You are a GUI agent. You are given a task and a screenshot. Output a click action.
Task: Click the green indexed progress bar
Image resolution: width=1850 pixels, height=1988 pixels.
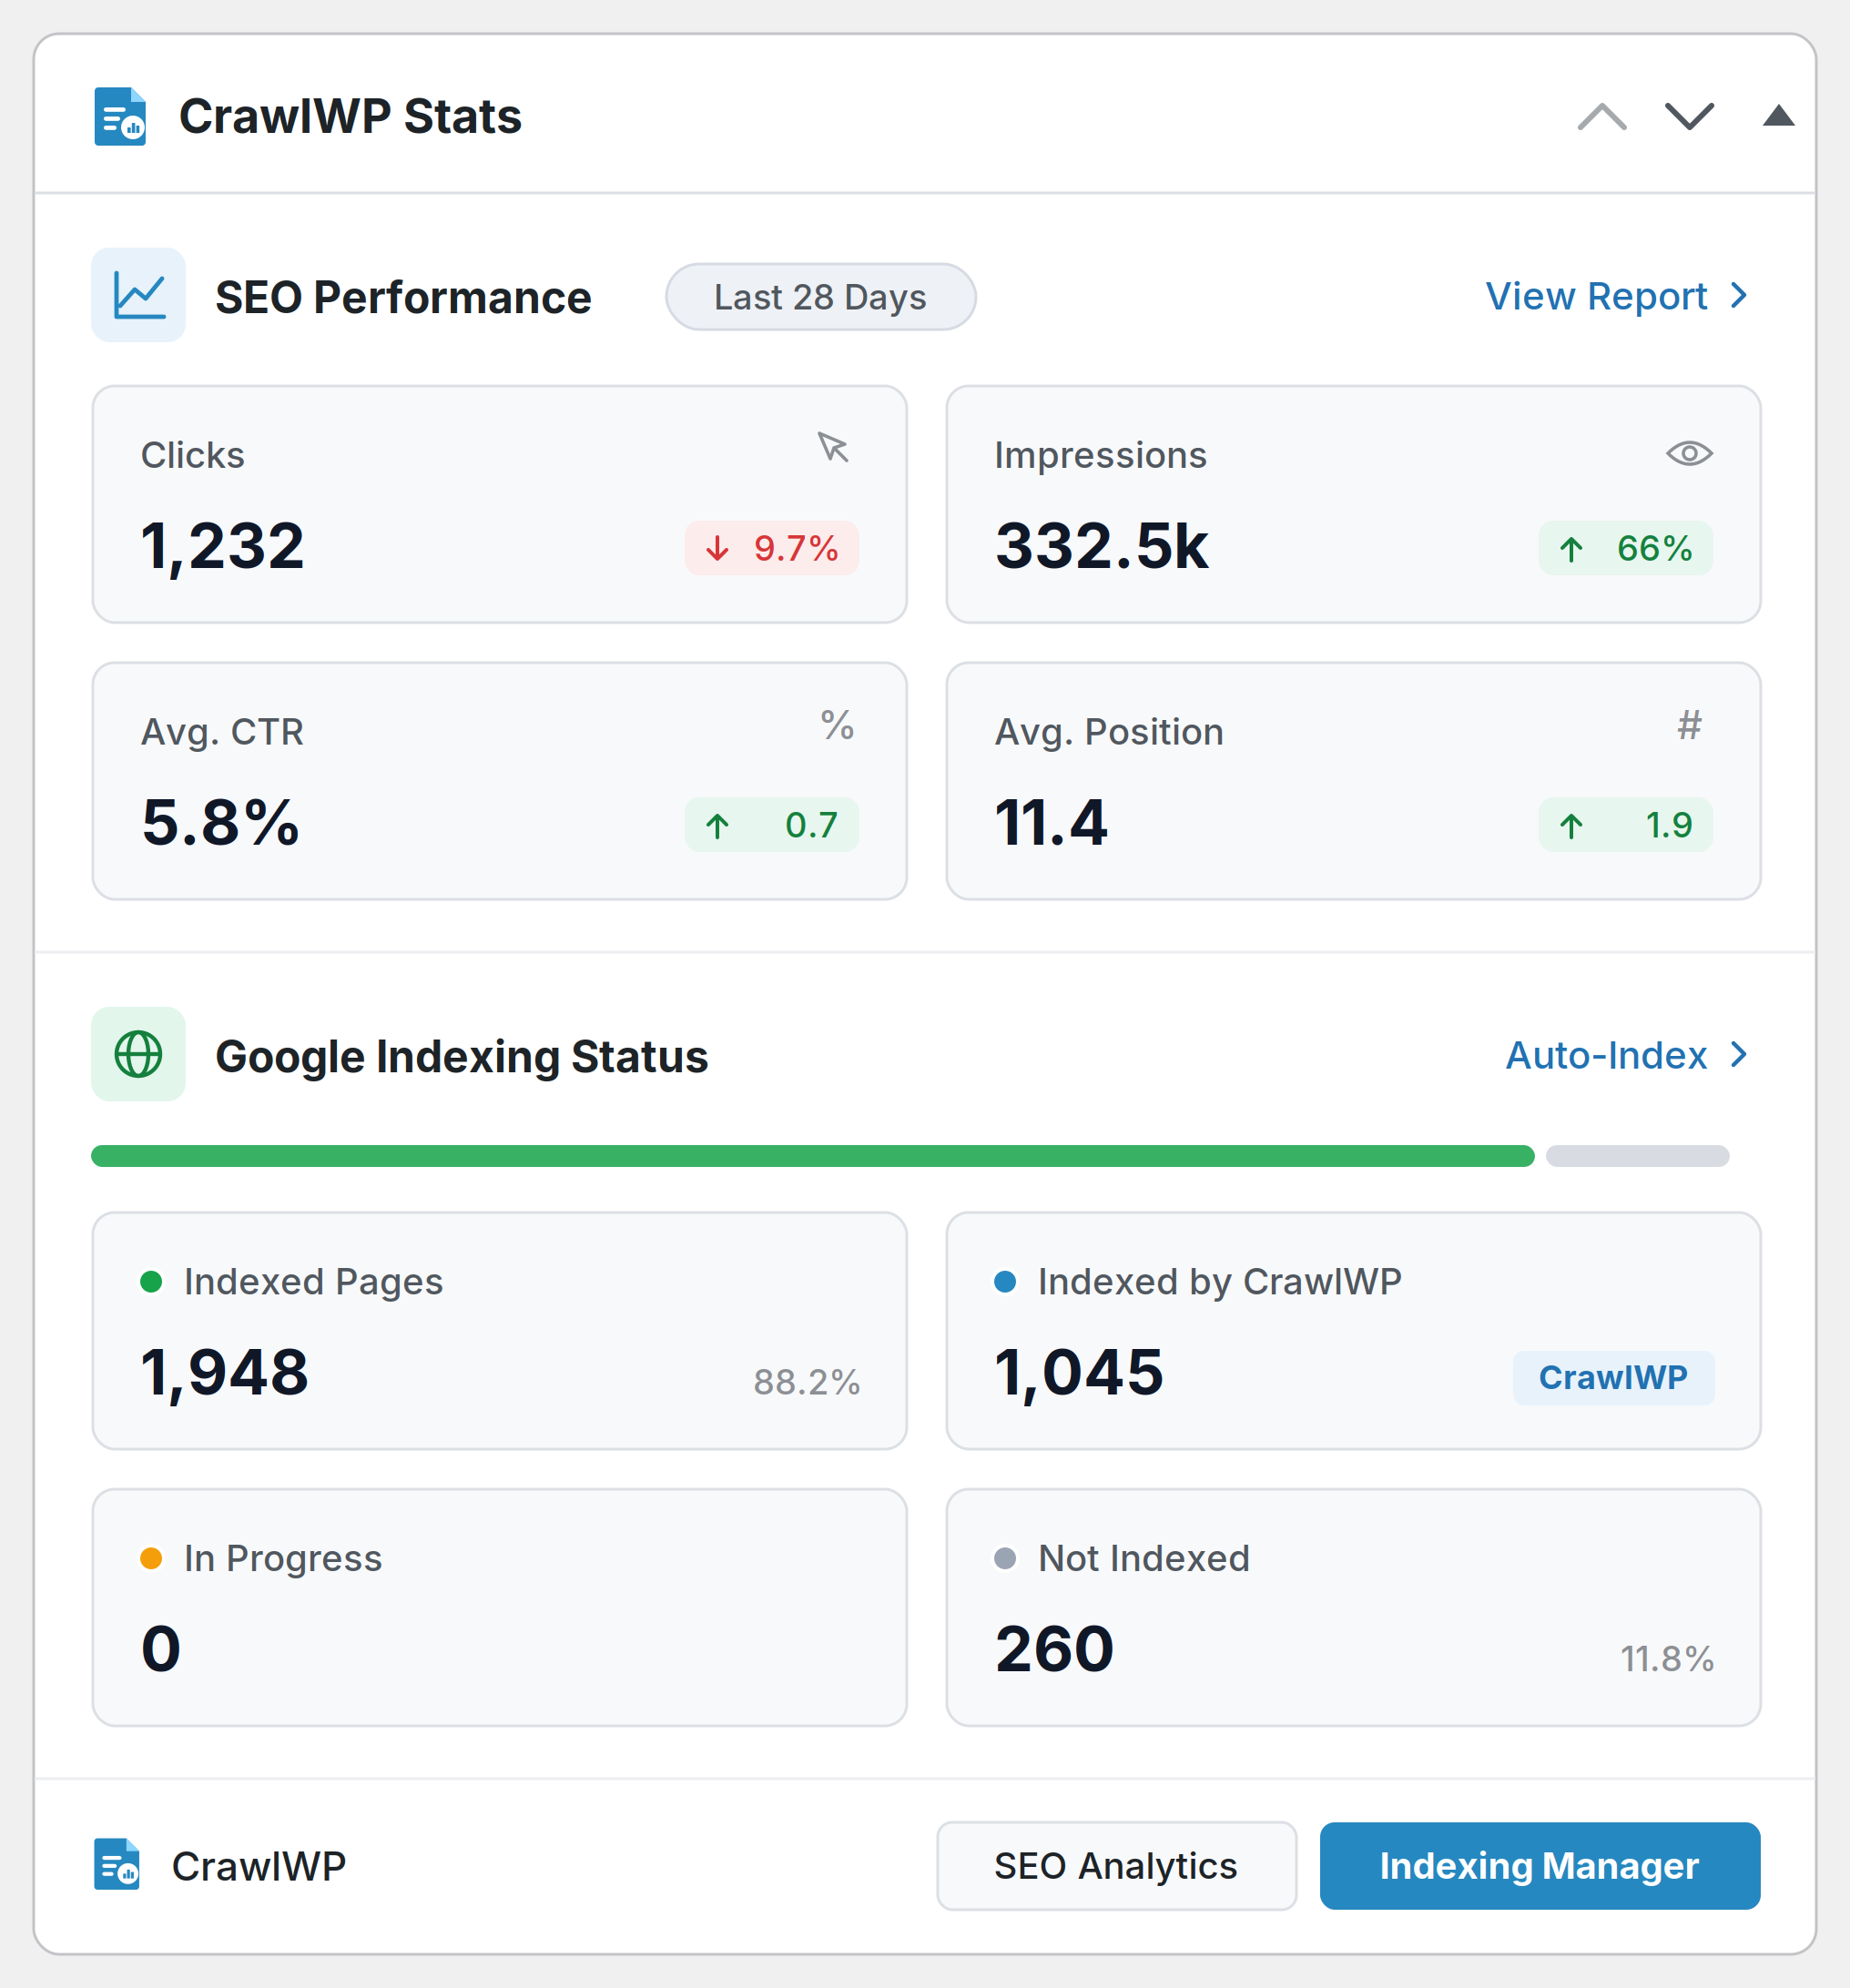click(x=813, y=1156)
